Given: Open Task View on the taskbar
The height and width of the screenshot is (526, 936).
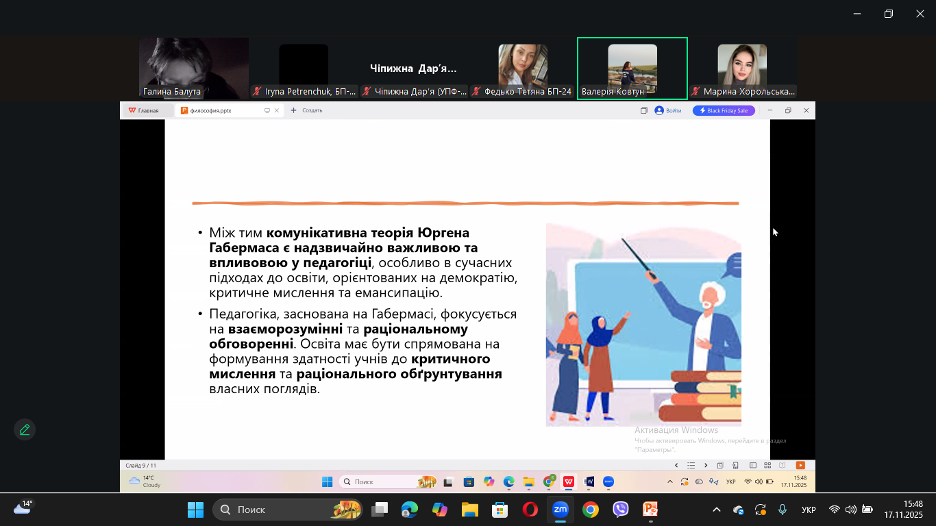Looking at the screenshot, I should [379, 509].
